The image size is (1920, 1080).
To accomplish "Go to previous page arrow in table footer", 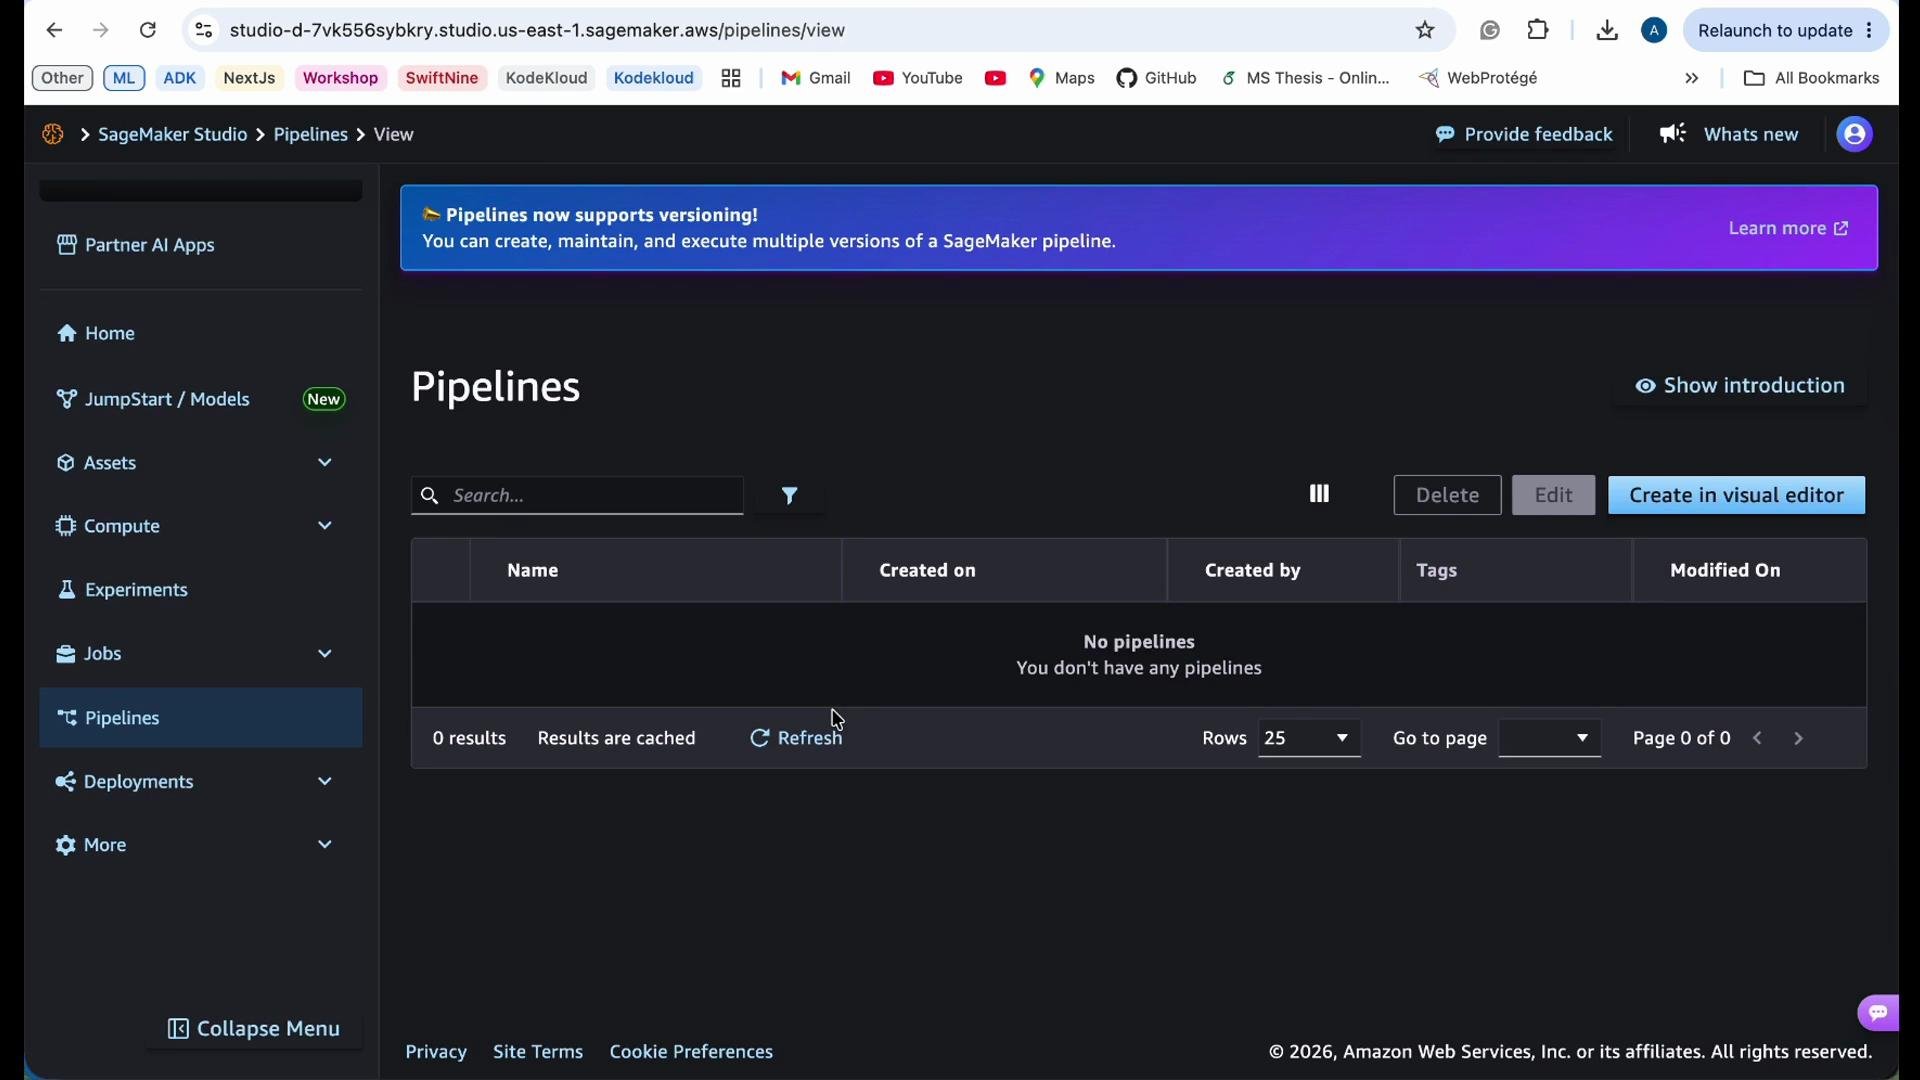I will tap(1759, 739).
